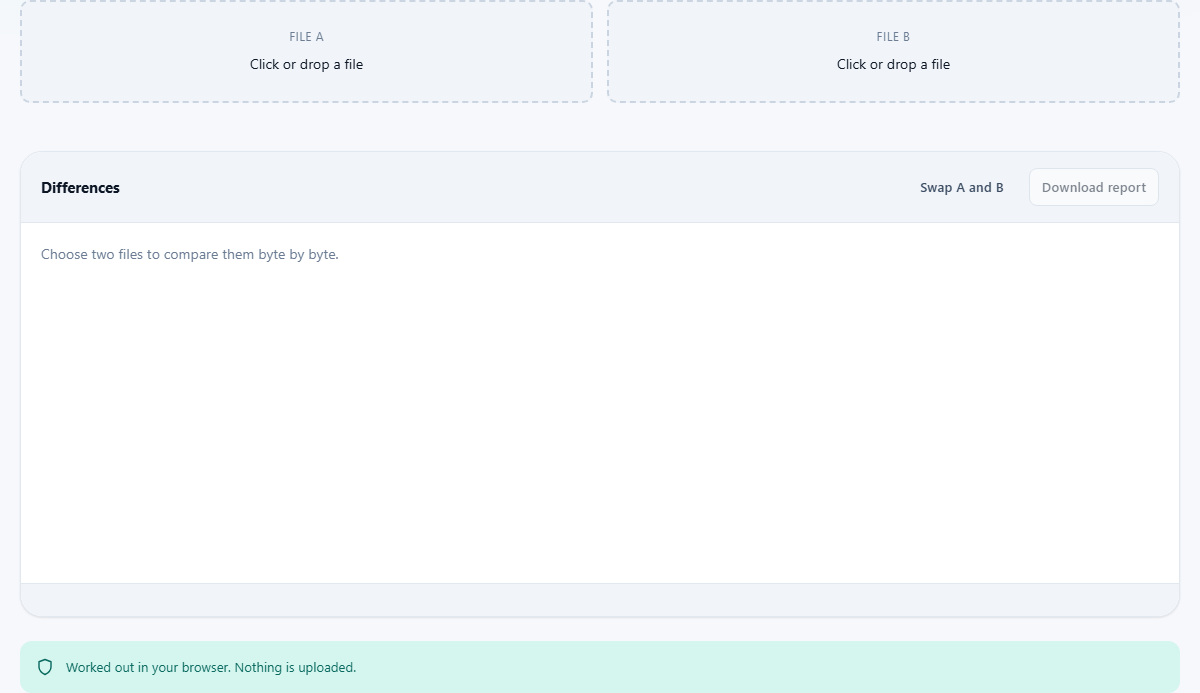1200x693 pixels.
Task: Click the Differences heading
Action: click(80, 188)
